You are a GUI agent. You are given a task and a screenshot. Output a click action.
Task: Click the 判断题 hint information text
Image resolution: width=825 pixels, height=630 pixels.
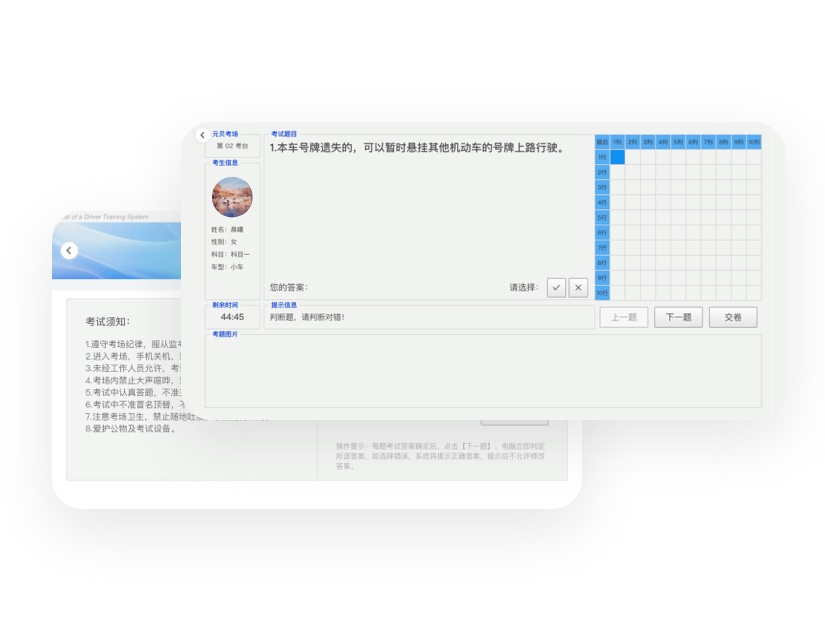(x=307, y=317)
